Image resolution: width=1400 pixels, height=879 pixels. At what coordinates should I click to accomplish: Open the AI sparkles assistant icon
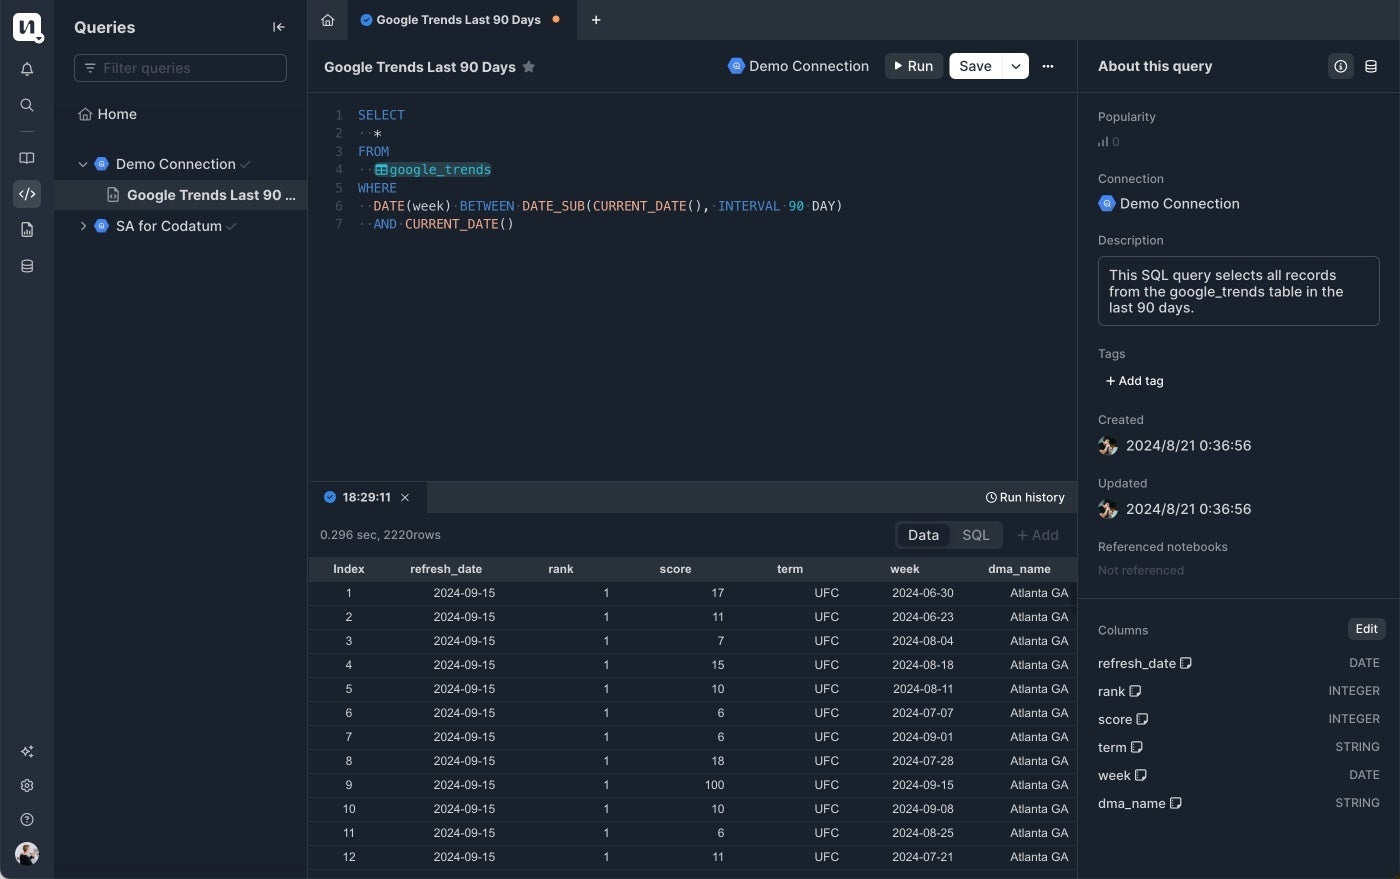[x=27, y=751]
